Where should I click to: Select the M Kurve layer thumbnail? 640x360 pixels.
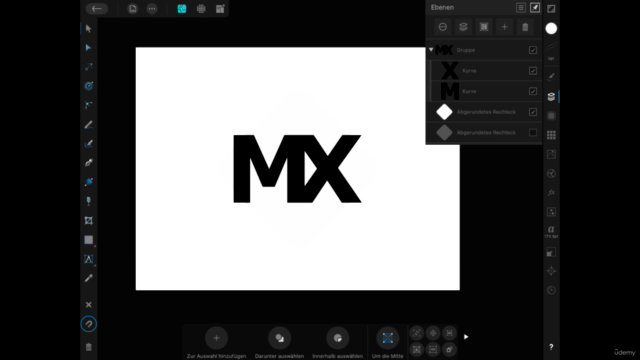click(449, 91)
